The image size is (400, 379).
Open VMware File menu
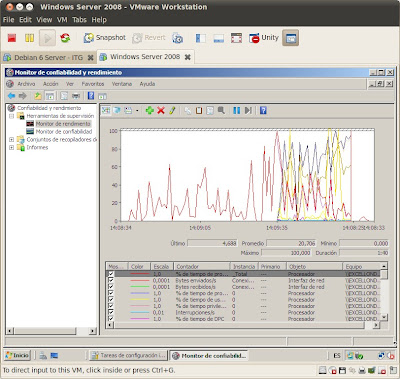pyautogui.click(x=8, y=20)
